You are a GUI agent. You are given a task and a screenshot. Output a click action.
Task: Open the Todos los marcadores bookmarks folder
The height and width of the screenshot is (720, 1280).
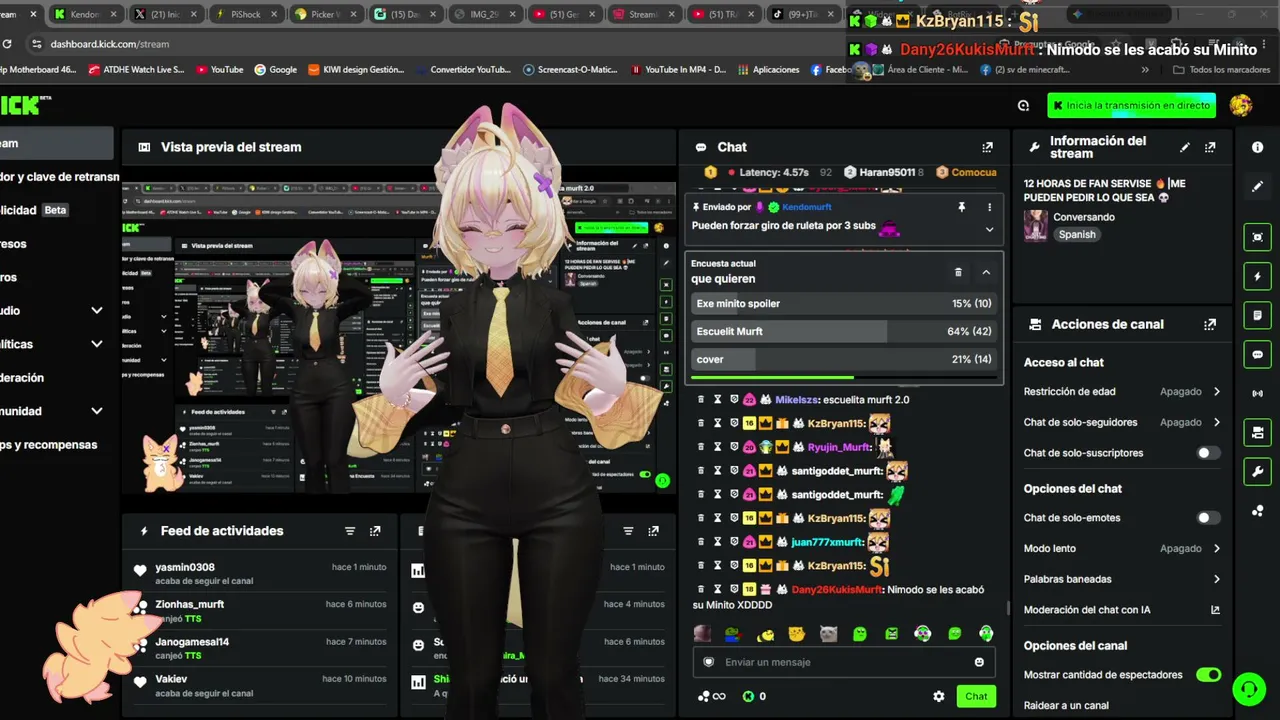pyautogui.click(x=1221, y=70)
